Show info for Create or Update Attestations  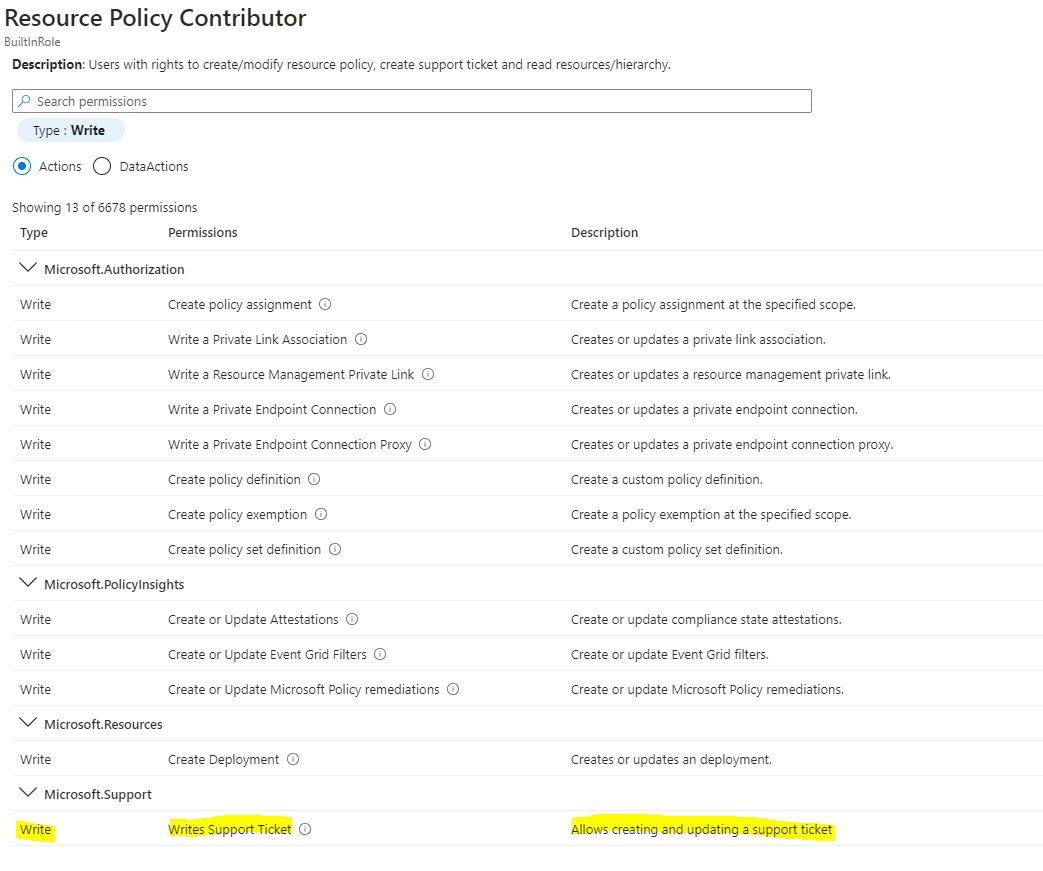pos(352,619)
